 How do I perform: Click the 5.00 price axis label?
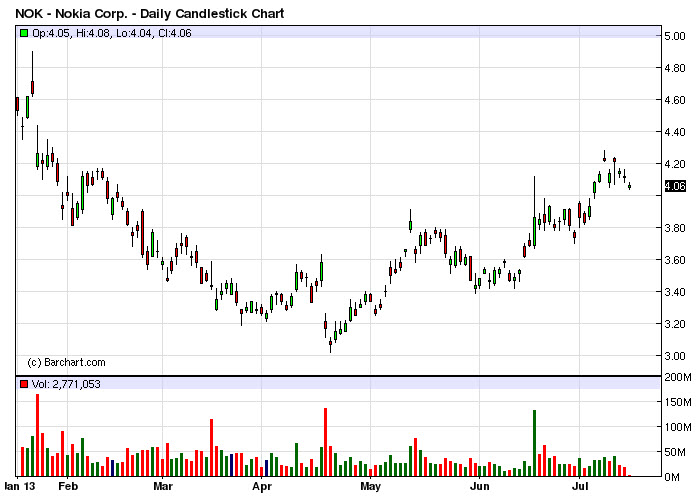coord(675,36)
